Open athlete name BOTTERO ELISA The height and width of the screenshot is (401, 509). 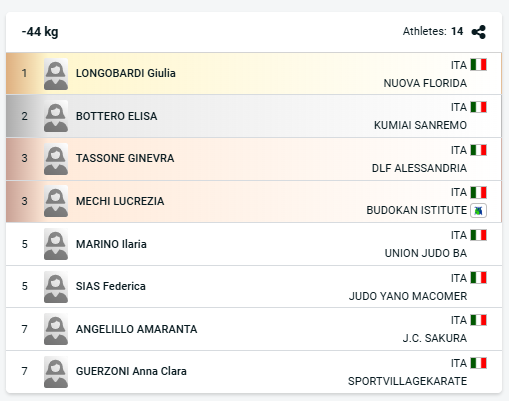click(117, 116)
